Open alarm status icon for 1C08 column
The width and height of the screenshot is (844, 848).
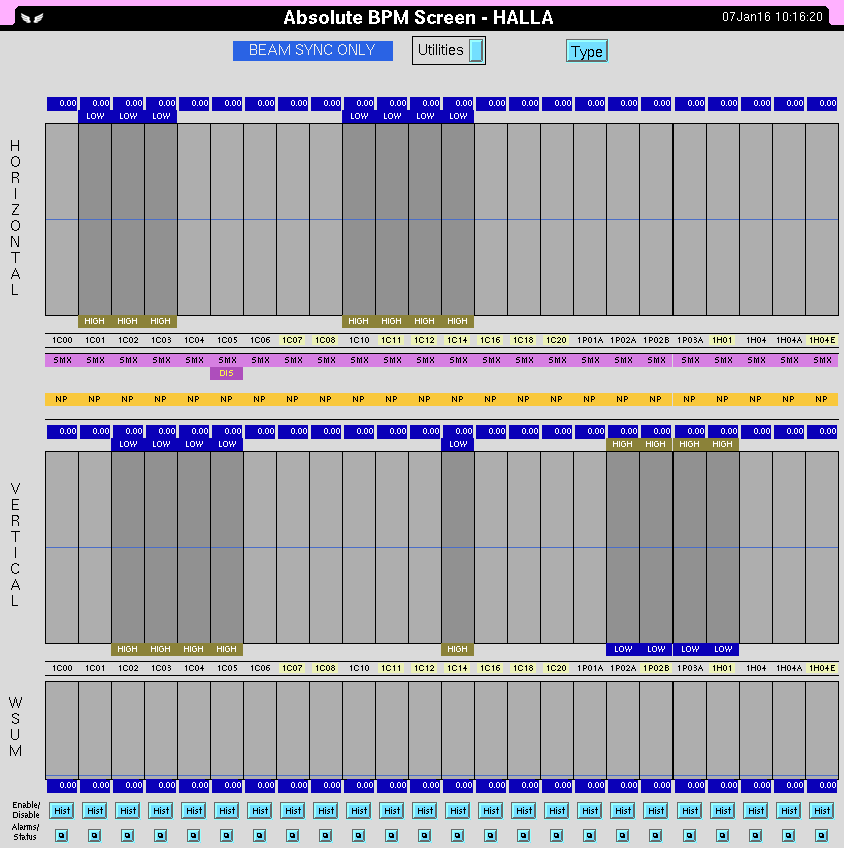pyautogui.click(x=325, y=836)
